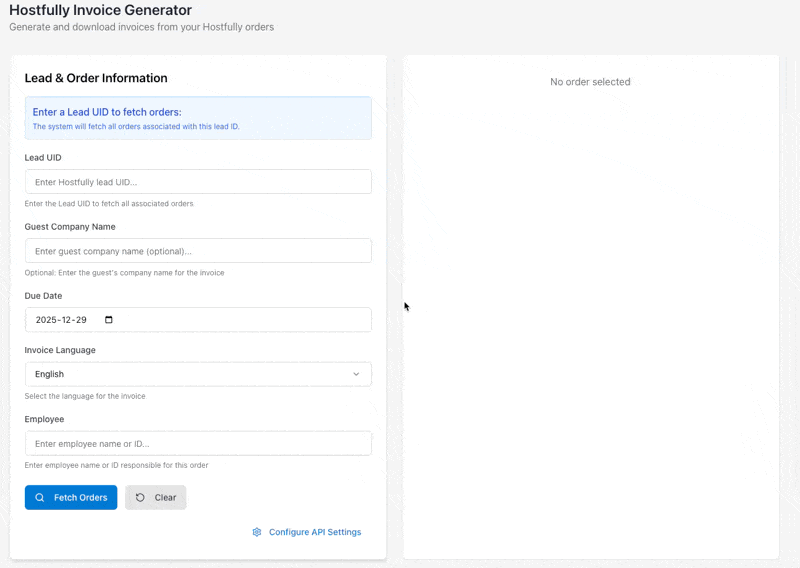800x568 pixels.
Task: Click hint 'Enter the Lead UID to fetch all associated orders'
Action: coord(109,204)
